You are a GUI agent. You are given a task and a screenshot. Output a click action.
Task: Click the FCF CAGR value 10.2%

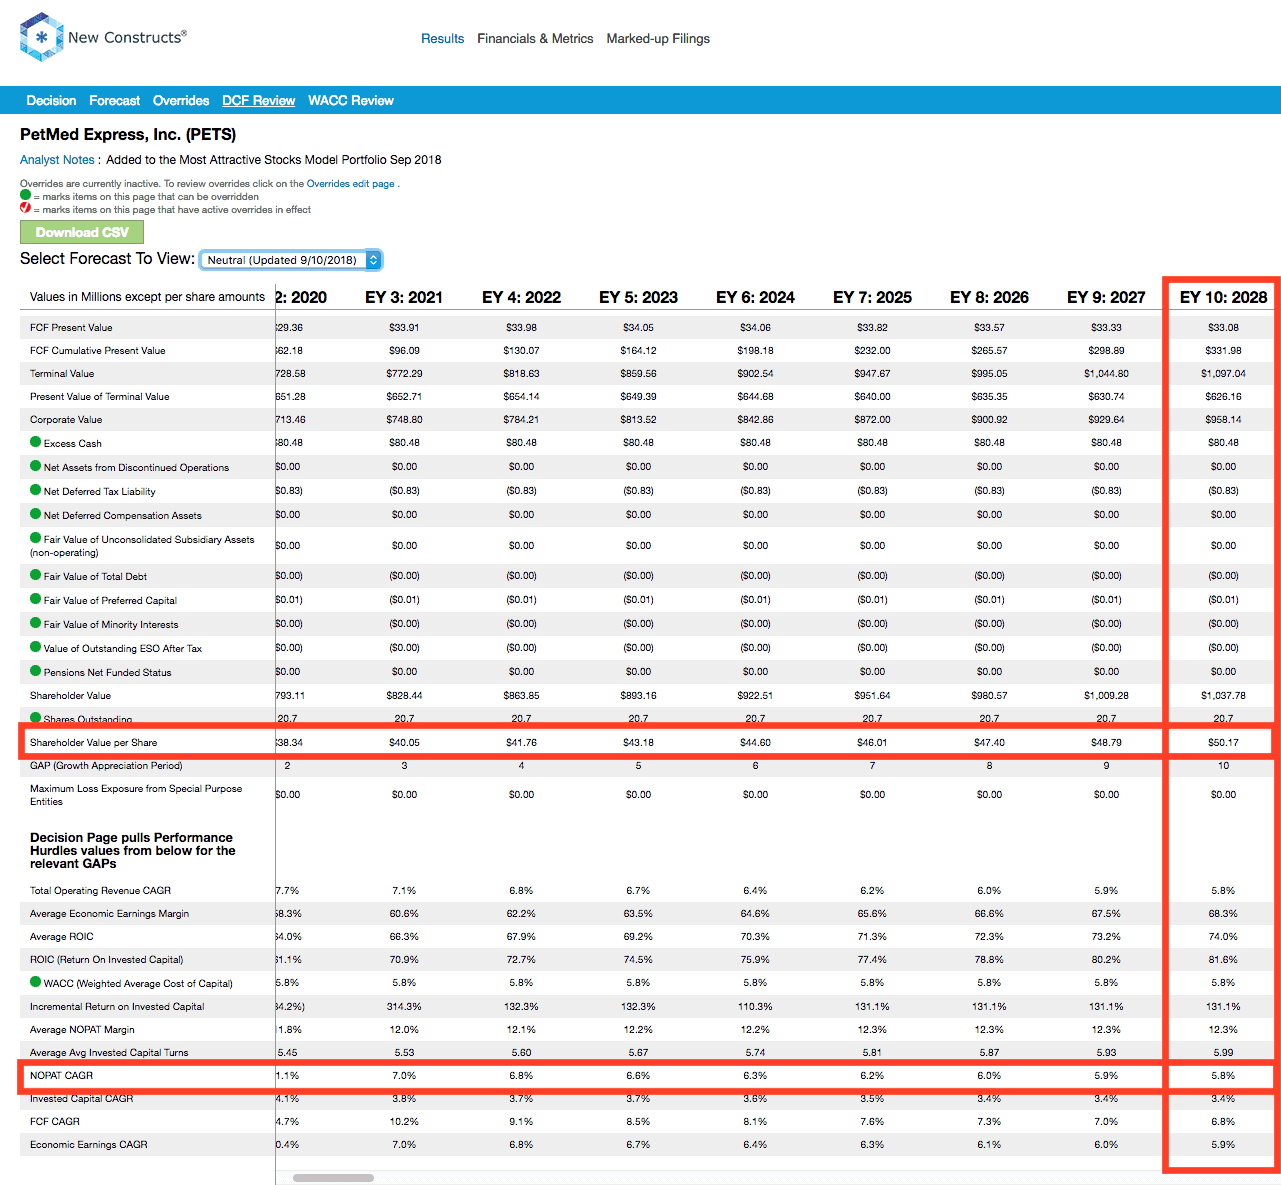pyautogui.click(x=404, y=1121)
